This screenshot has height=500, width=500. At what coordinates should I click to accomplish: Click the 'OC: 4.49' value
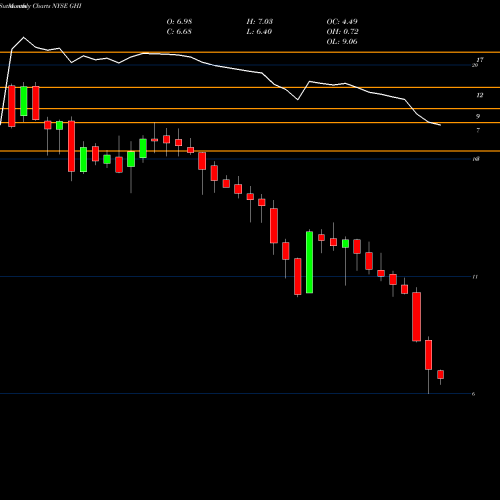(x=342, y=22)
